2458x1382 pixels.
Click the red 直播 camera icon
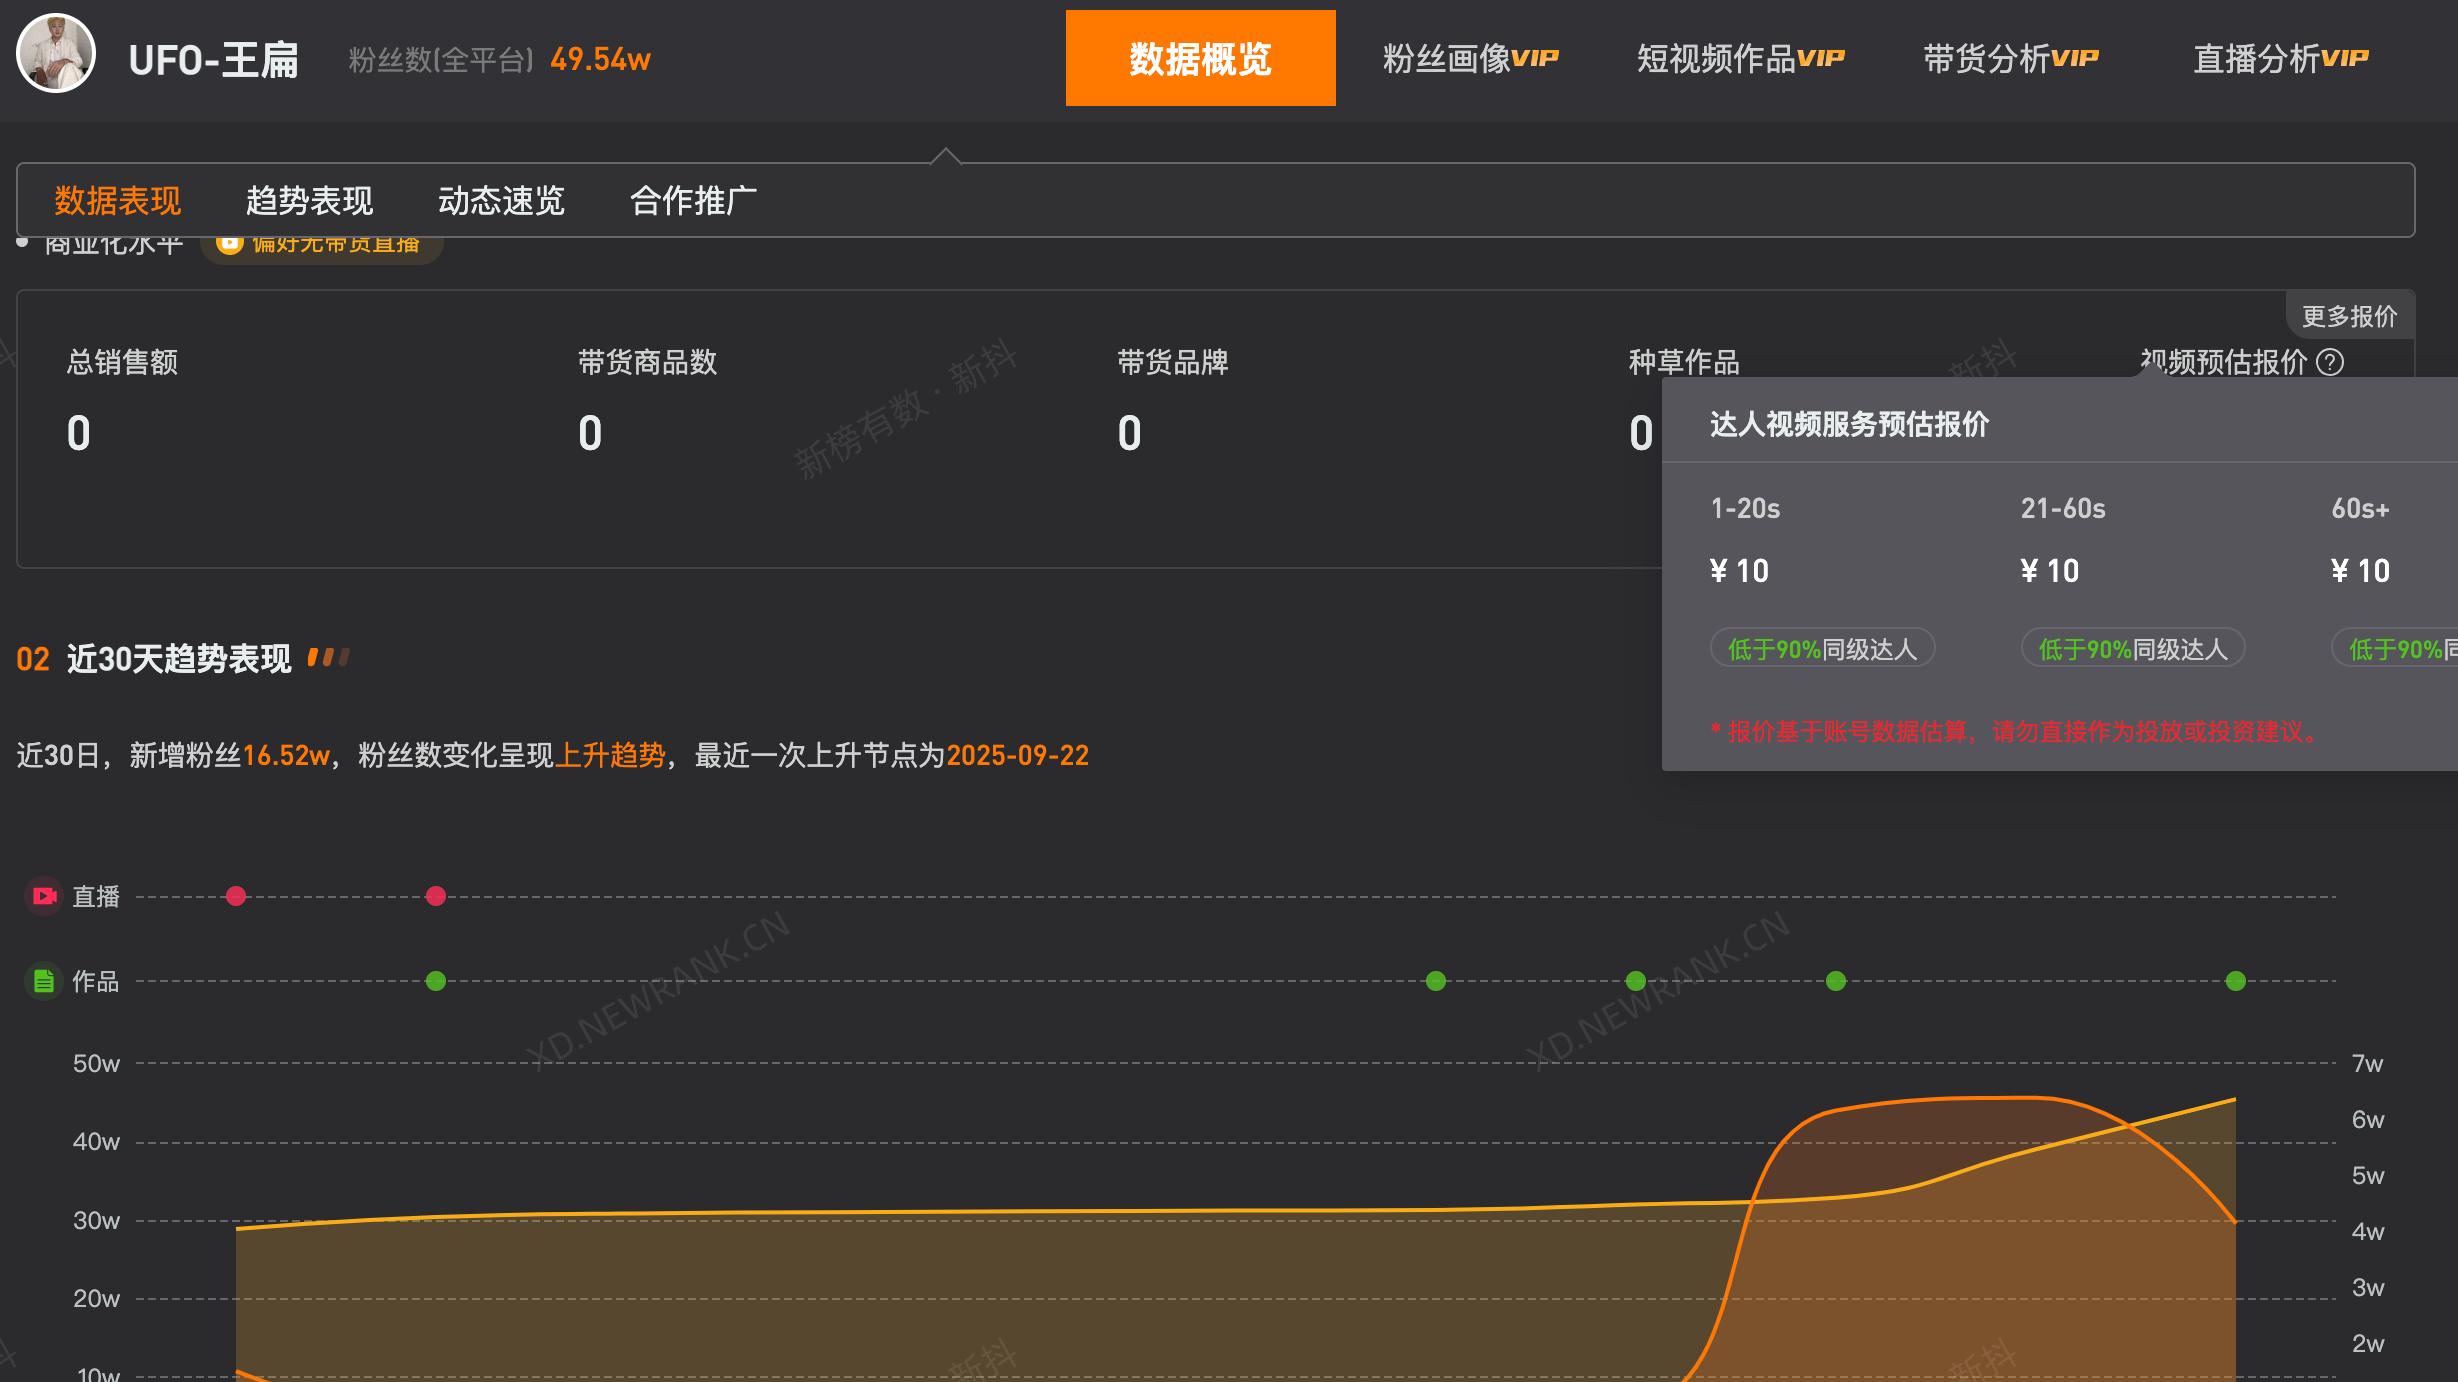[x=44, y=896]
